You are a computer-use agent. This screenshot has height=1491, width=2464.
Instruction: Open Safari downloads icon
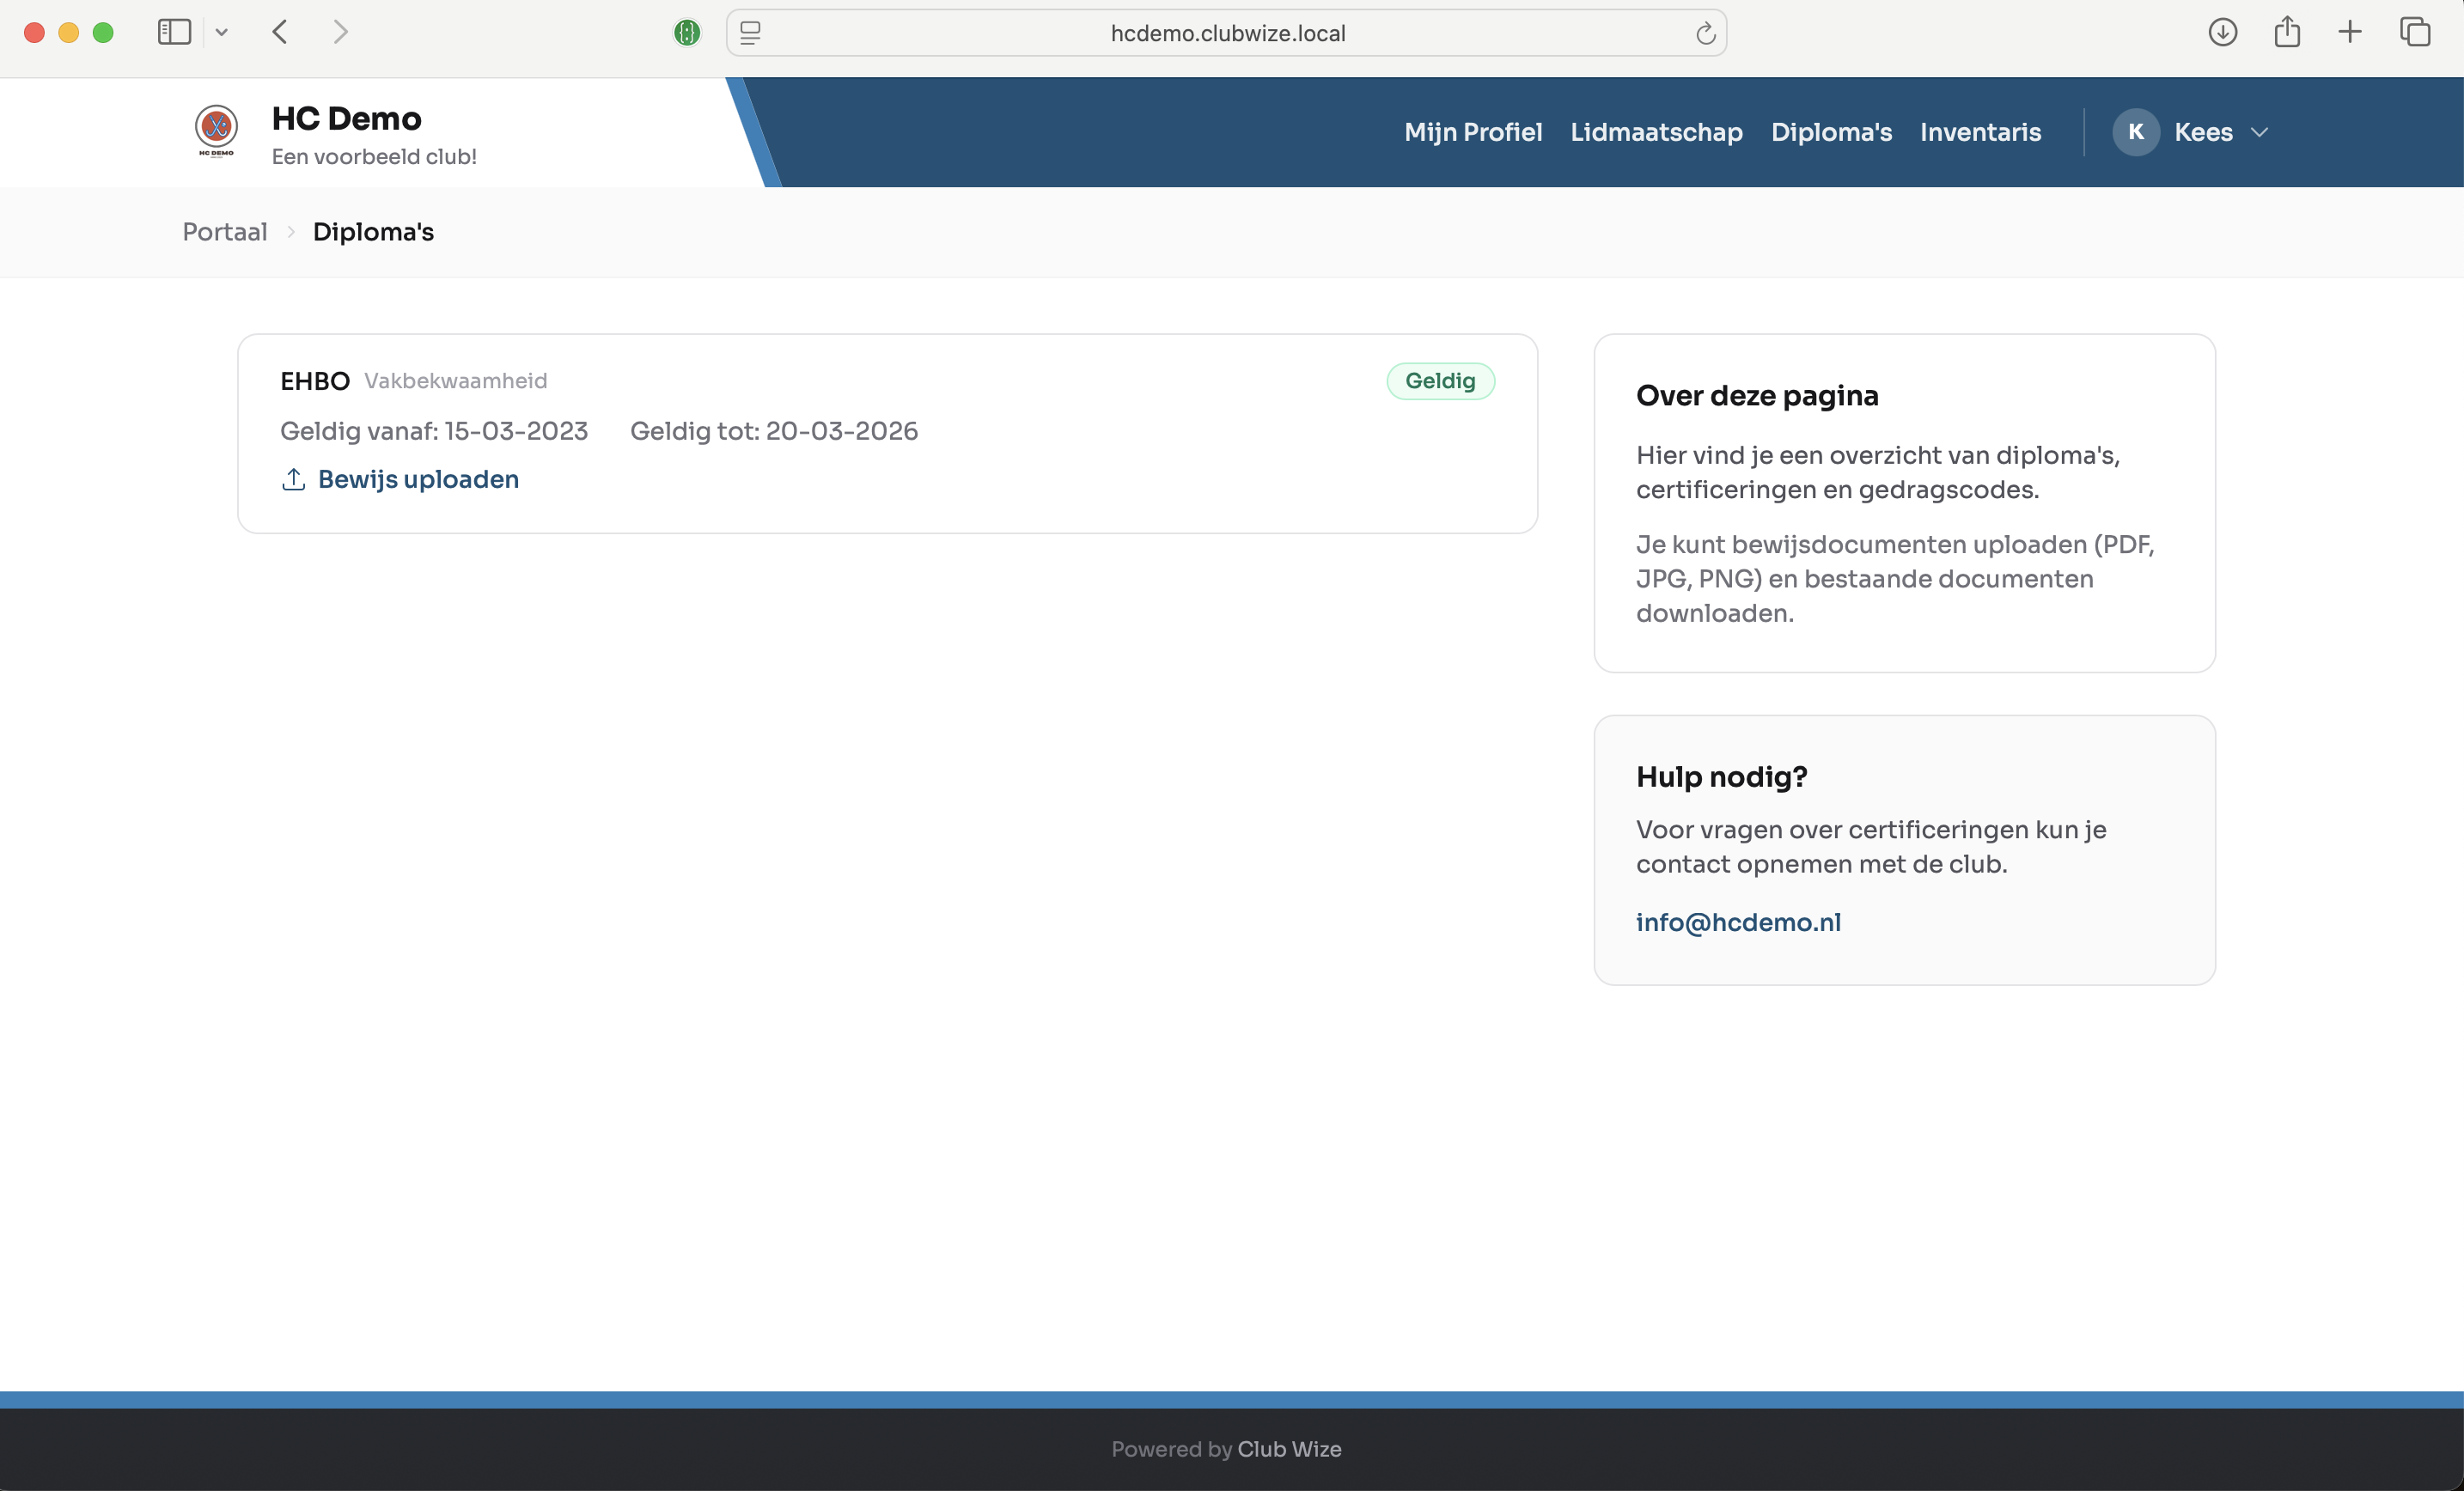click(2222, 32)
